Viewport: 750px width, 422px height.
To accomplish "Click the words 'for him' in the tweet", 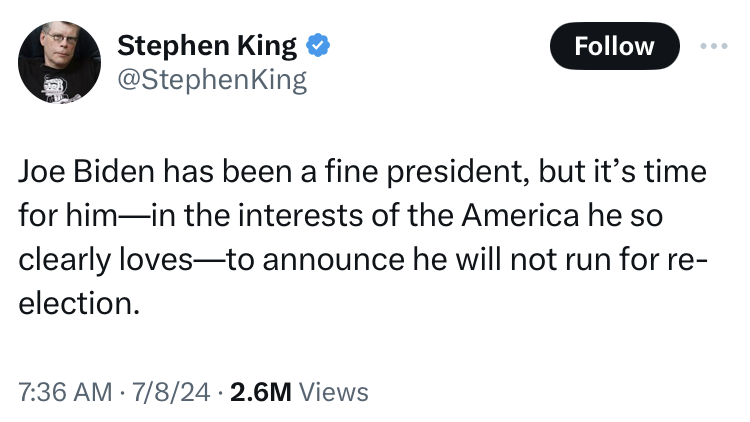I will click(58, 215).
